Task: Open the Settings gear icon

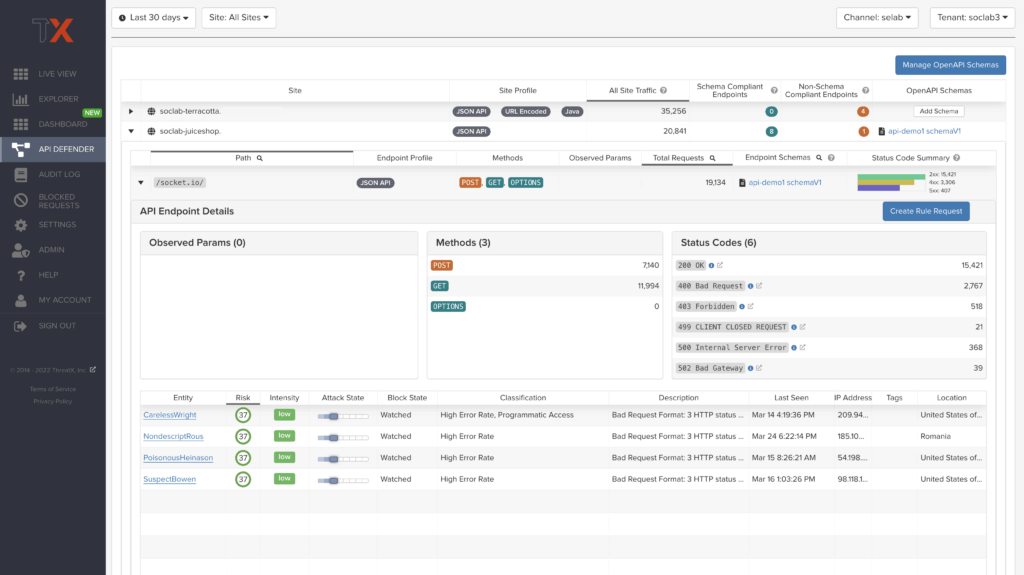Action: point(20,225)
